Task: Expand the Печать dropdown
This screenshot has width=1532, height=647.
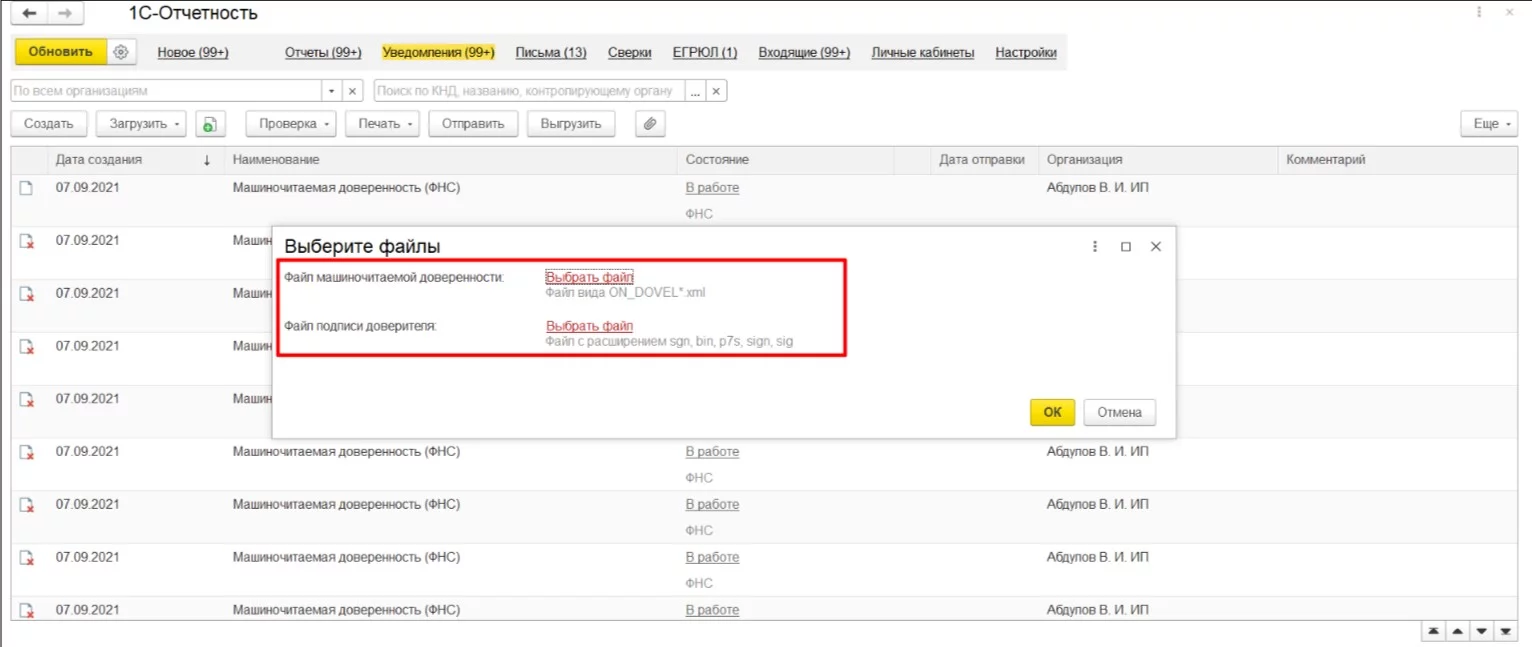Action: click(386, 124)
